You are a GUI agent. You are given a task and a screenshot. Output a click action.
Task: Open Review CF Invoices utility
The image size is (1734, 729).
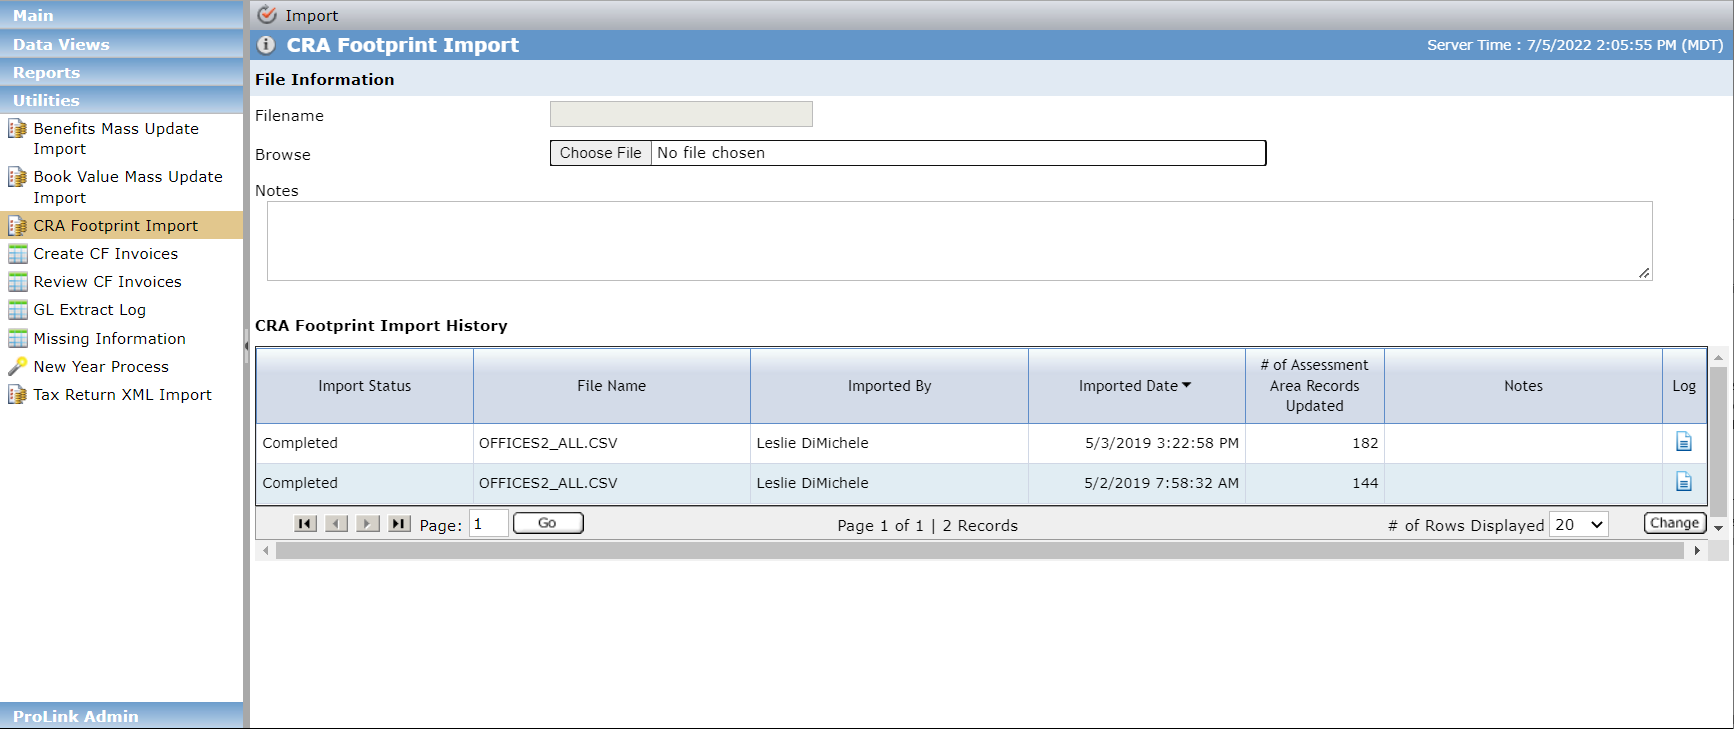(108, 282)
